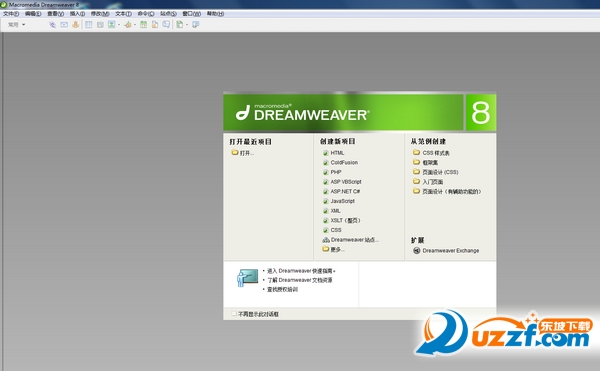Open the 常用 insert category dropdown
The width and height of the screenshot is (600, 371).
point(17,24)
